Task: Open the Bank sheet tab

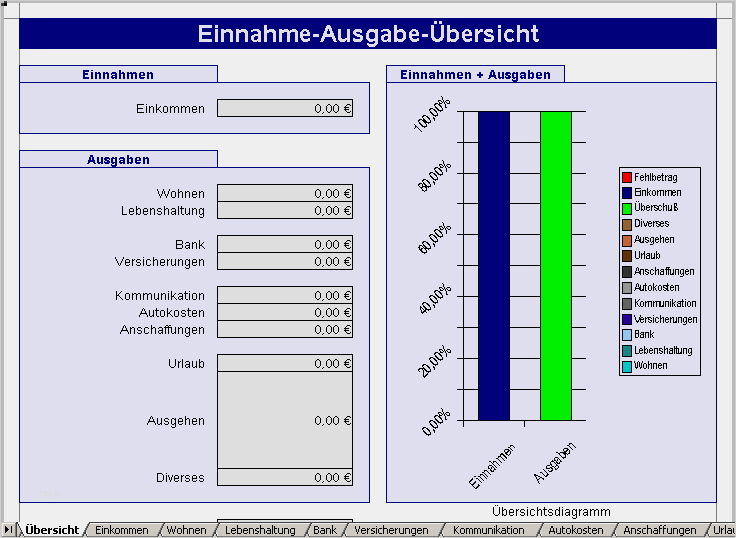Action: tap(325, 530)
